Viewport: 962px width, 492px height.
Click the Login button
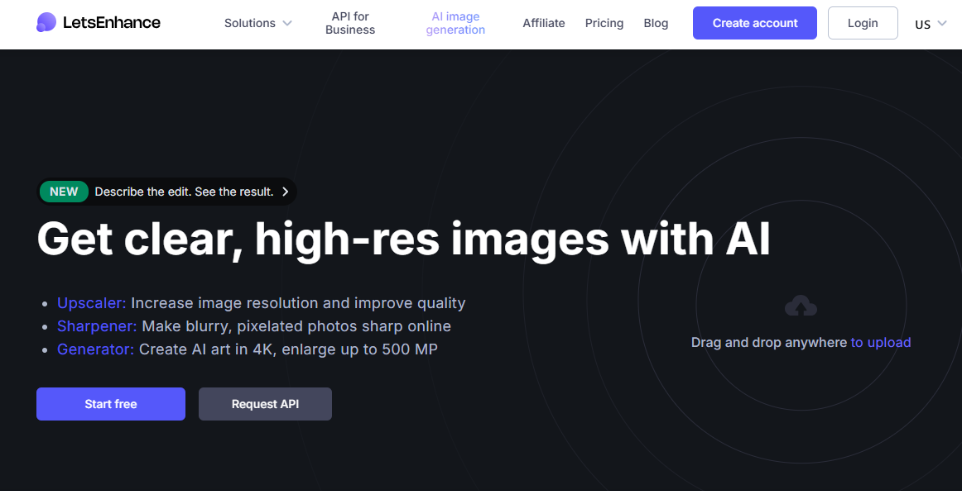click(x=862, y=23)
